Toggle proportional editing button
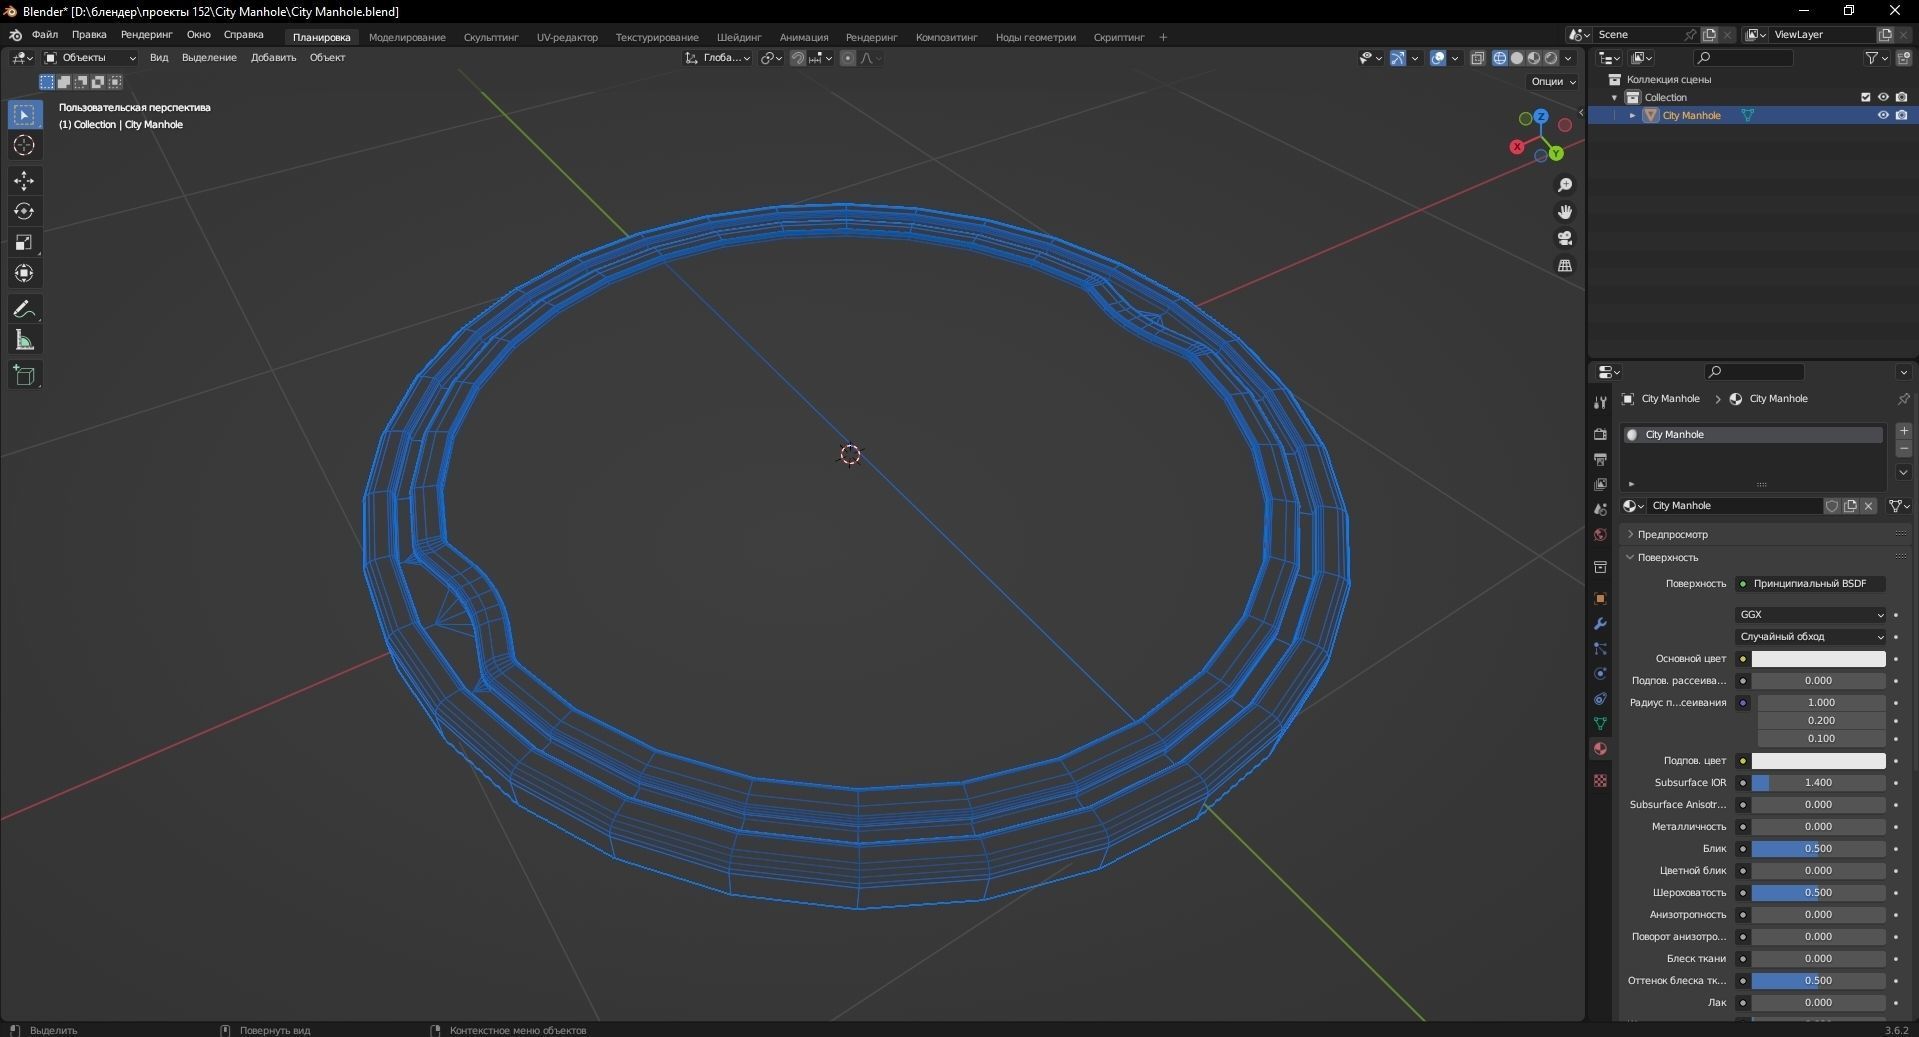The height and width of the screenshot is (1037, 1919). [848, 58]
